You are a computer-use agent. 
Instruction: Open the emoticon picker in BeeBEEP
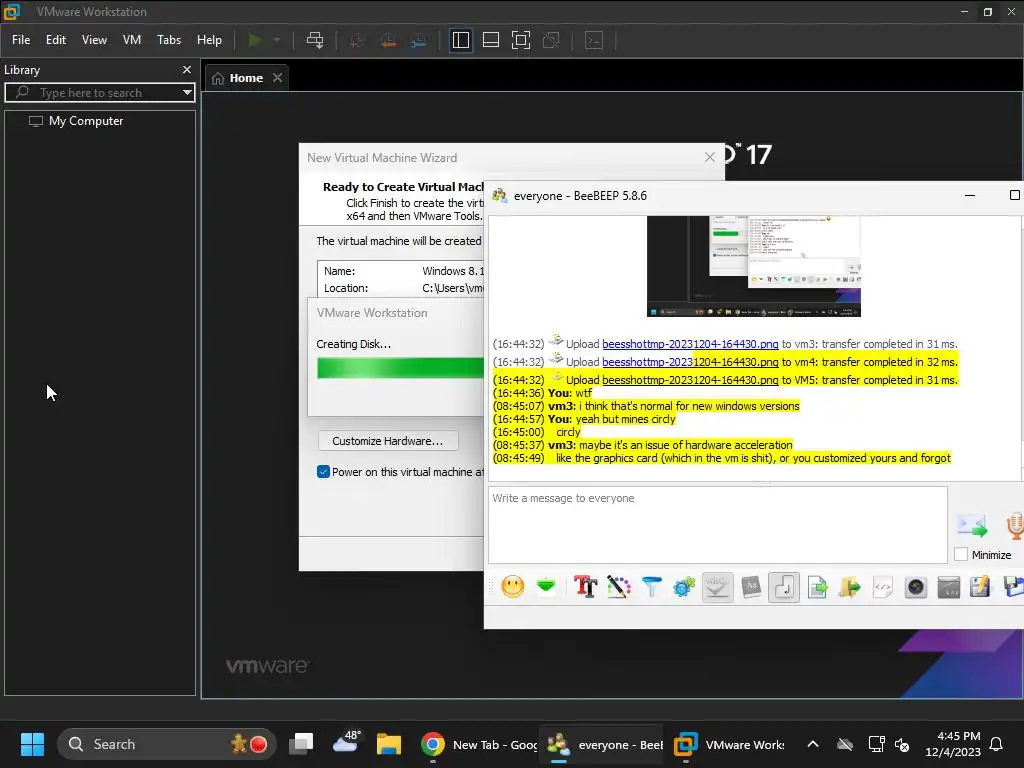513,586
